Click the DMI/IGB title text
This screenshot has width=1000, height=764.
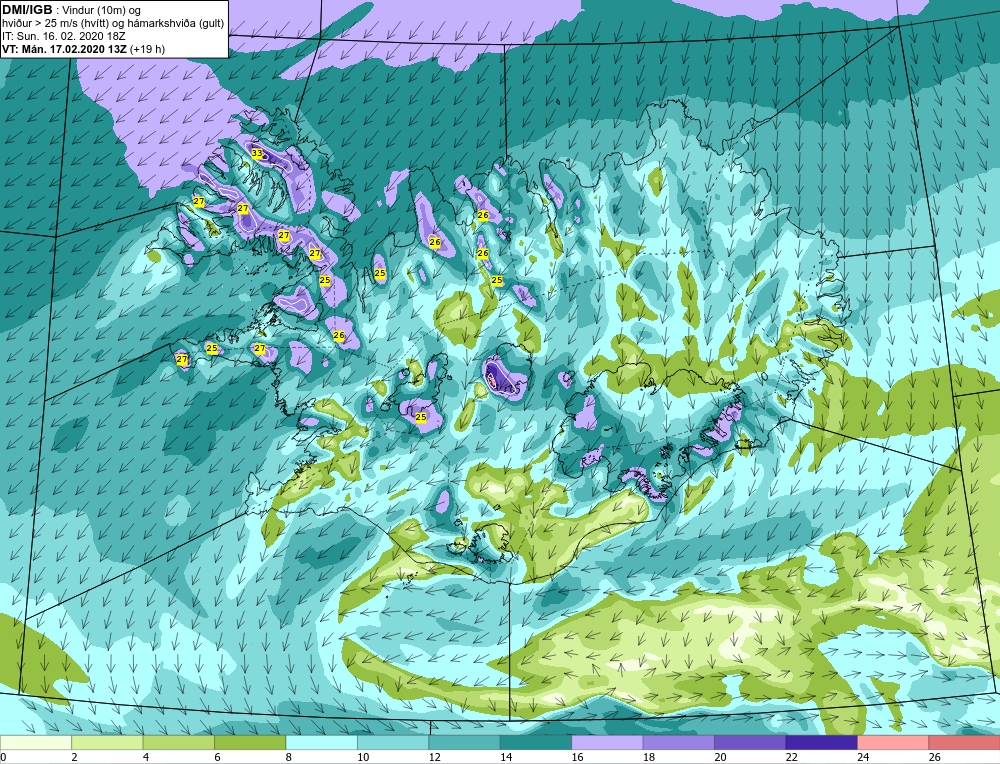(x=27, y=10)
